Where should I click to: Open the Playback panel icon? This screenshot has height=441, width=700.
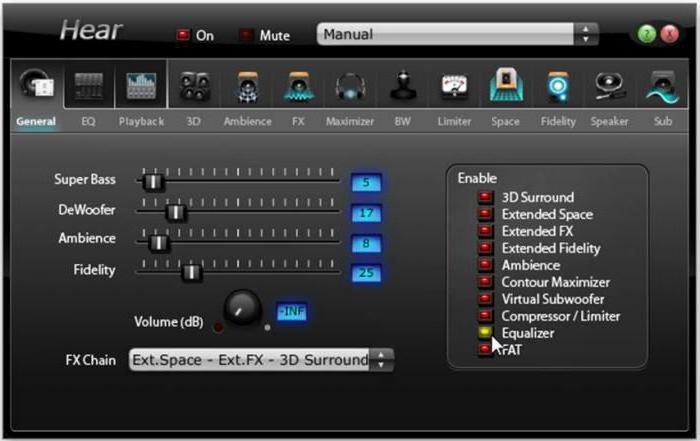tap(141, 88)
